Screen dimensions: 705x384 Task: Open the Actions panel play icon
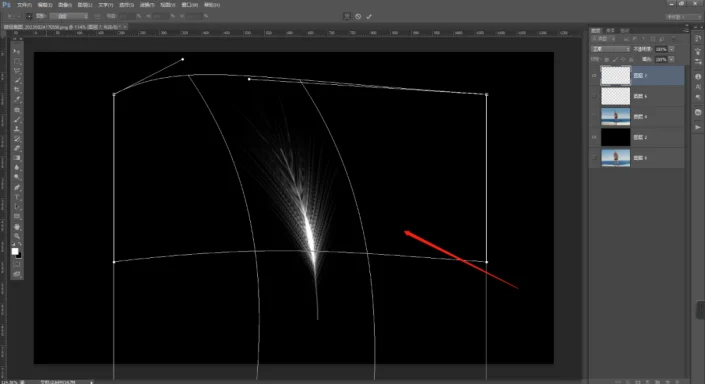point(698,127)
